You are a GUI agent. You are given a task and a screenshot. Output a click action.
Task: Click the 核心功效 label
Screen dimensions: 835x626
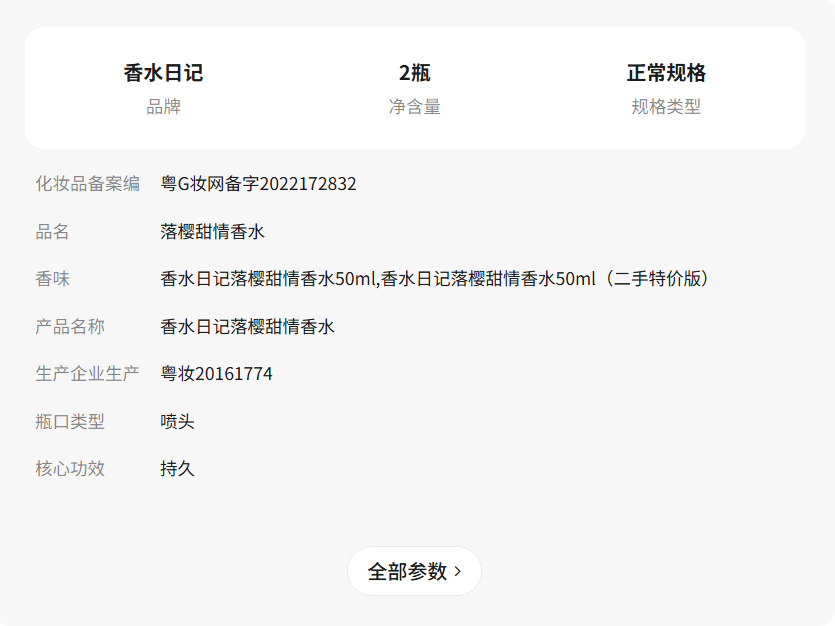tap(70, 468)
